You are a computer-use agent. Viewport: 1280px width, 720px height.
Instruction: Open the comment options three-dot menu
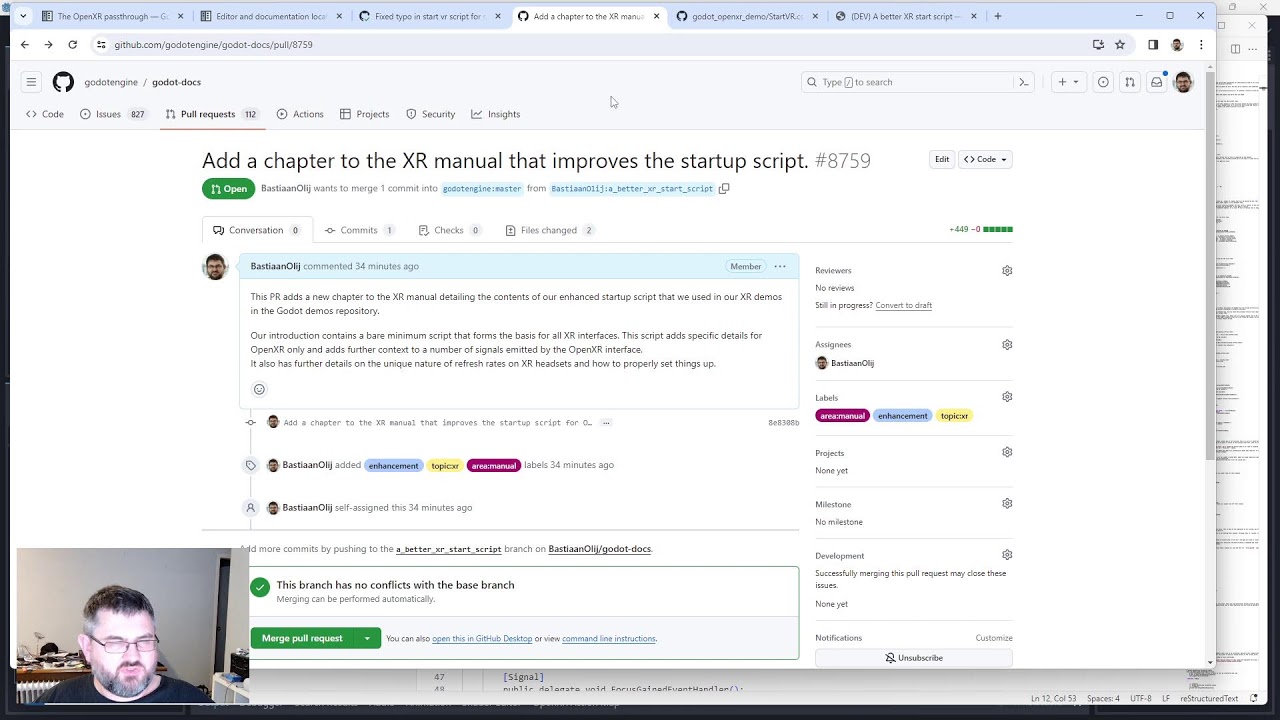coord(780,266)
